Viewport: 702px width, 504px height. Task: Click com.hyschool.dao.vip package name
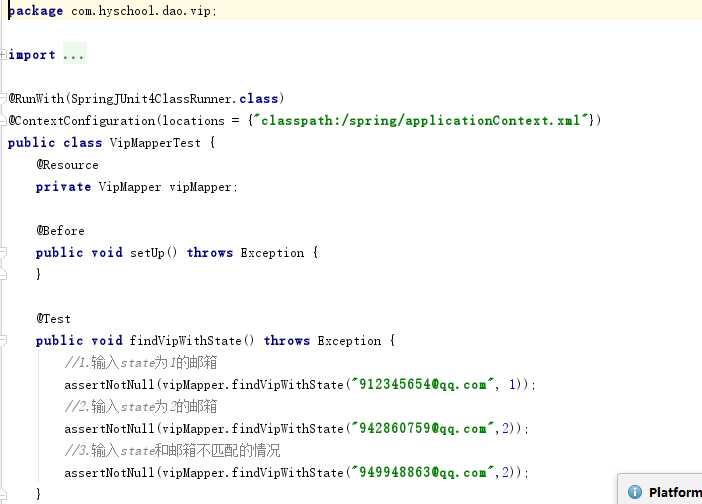(141, 11)
